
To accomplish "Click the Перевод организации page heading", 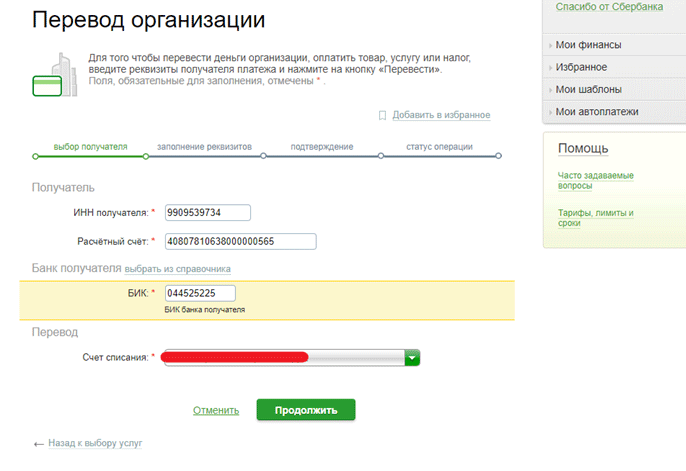I will (148, 20).
